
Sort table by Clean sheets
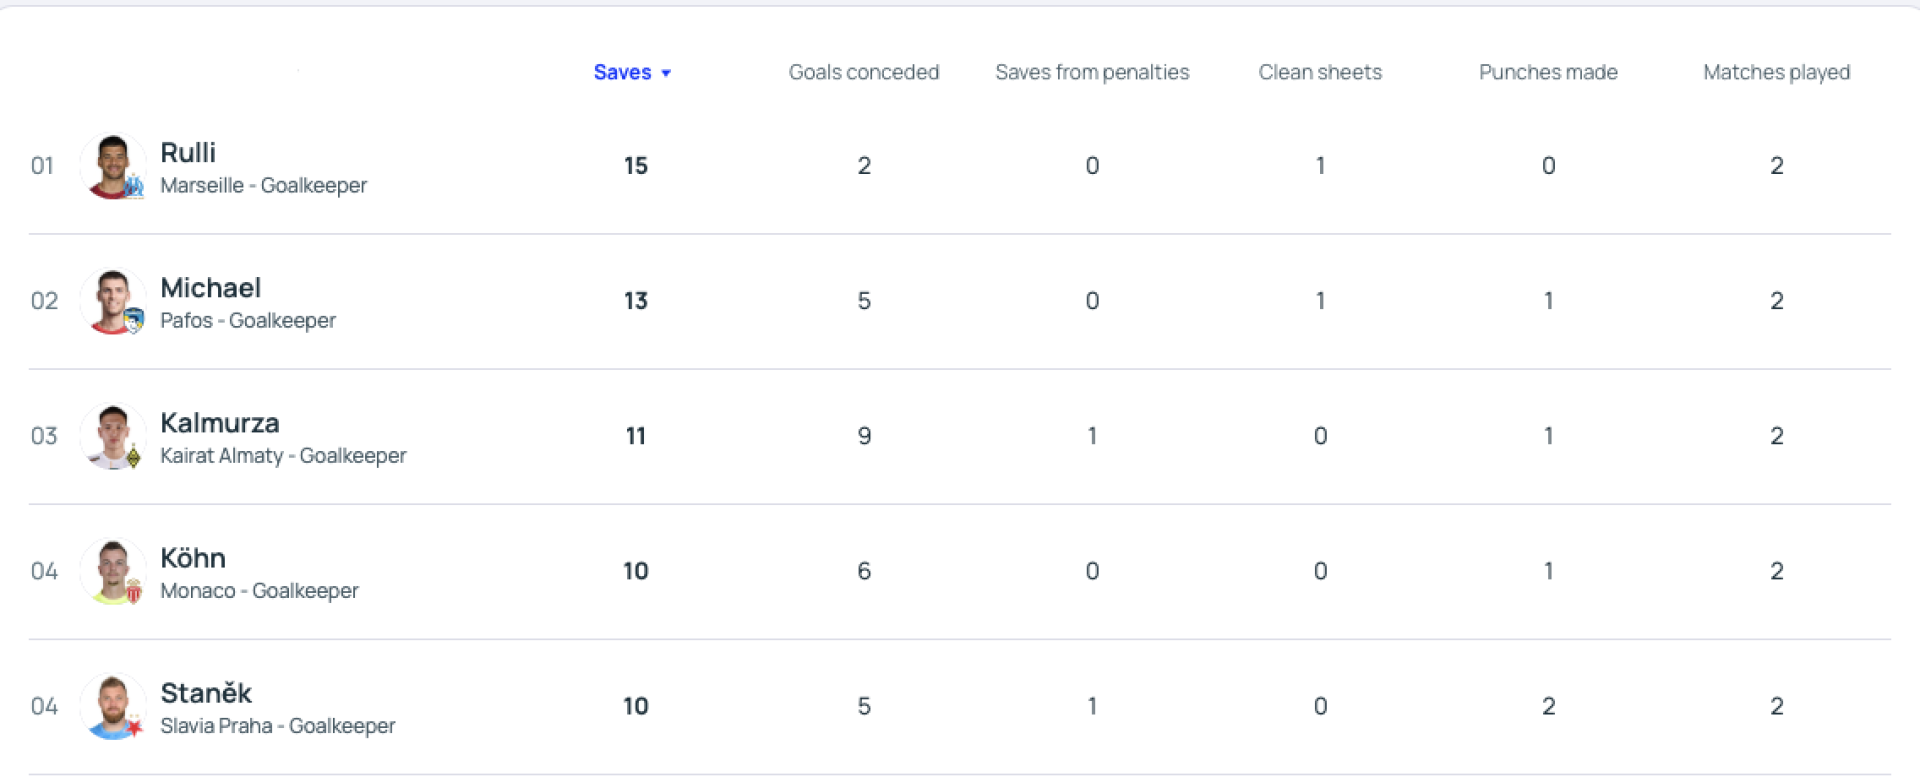(1320, 72)
